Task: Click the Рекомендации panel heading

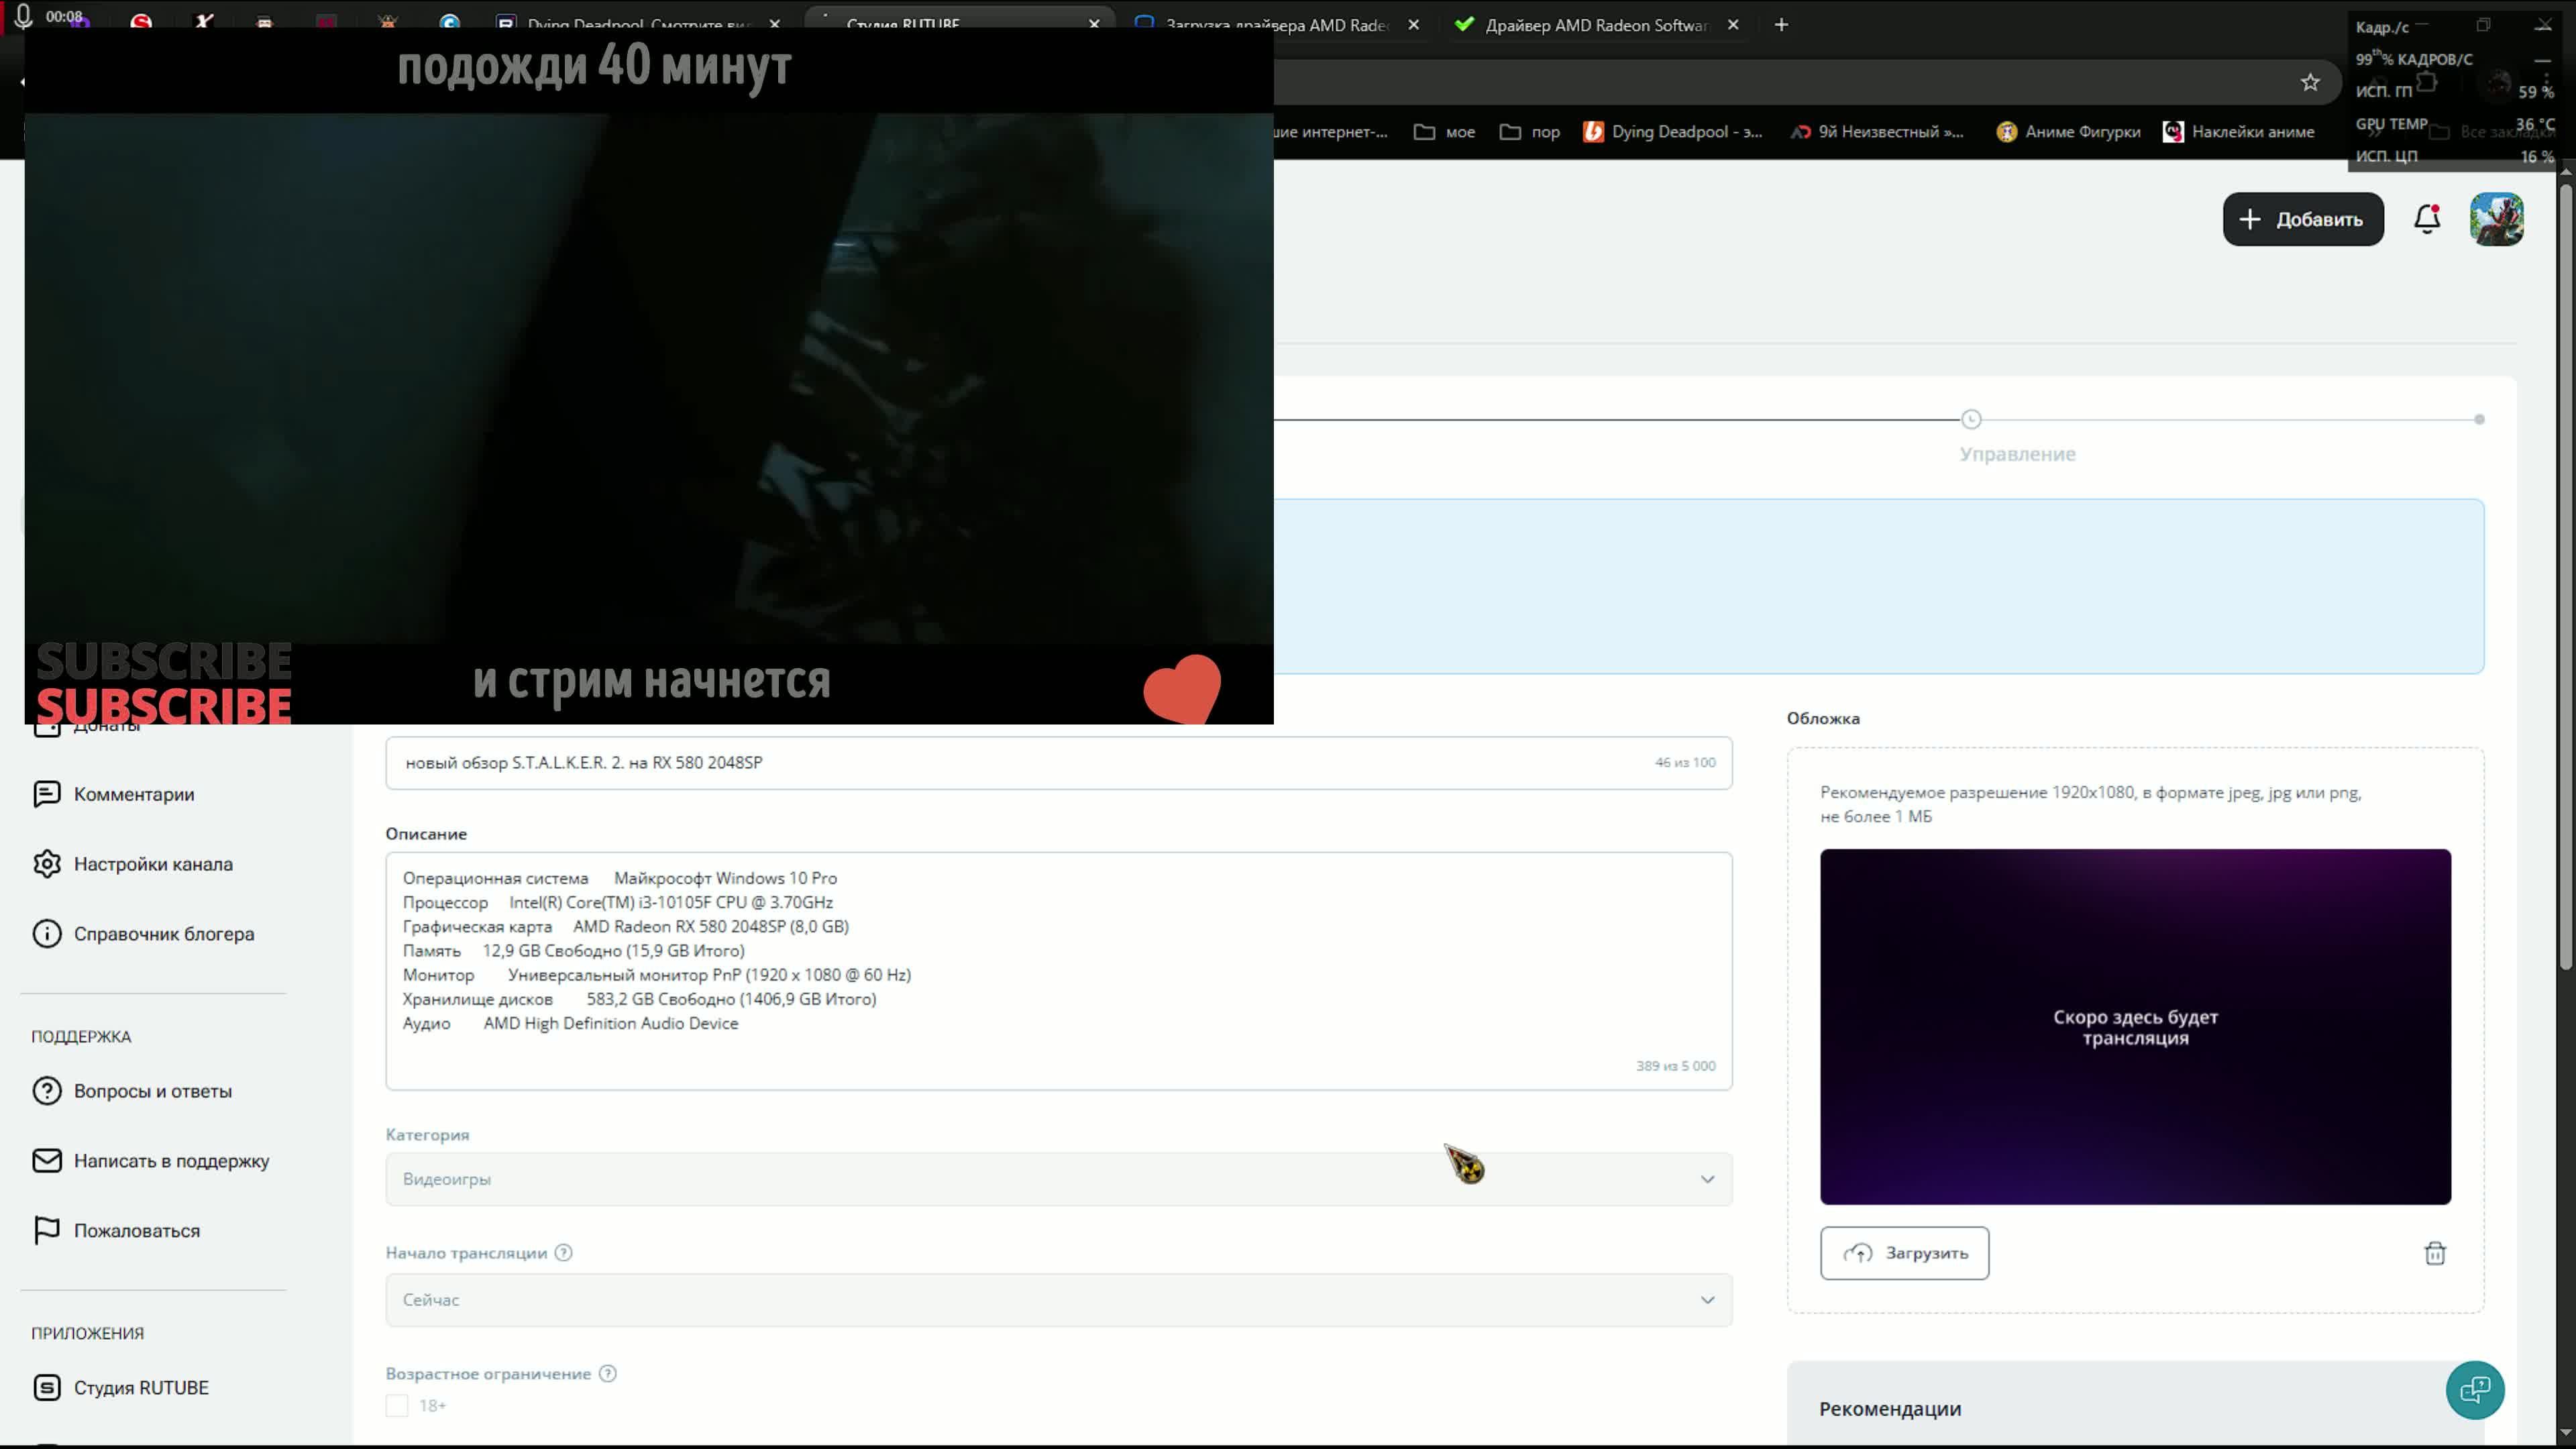Action: (1890, 1409)
